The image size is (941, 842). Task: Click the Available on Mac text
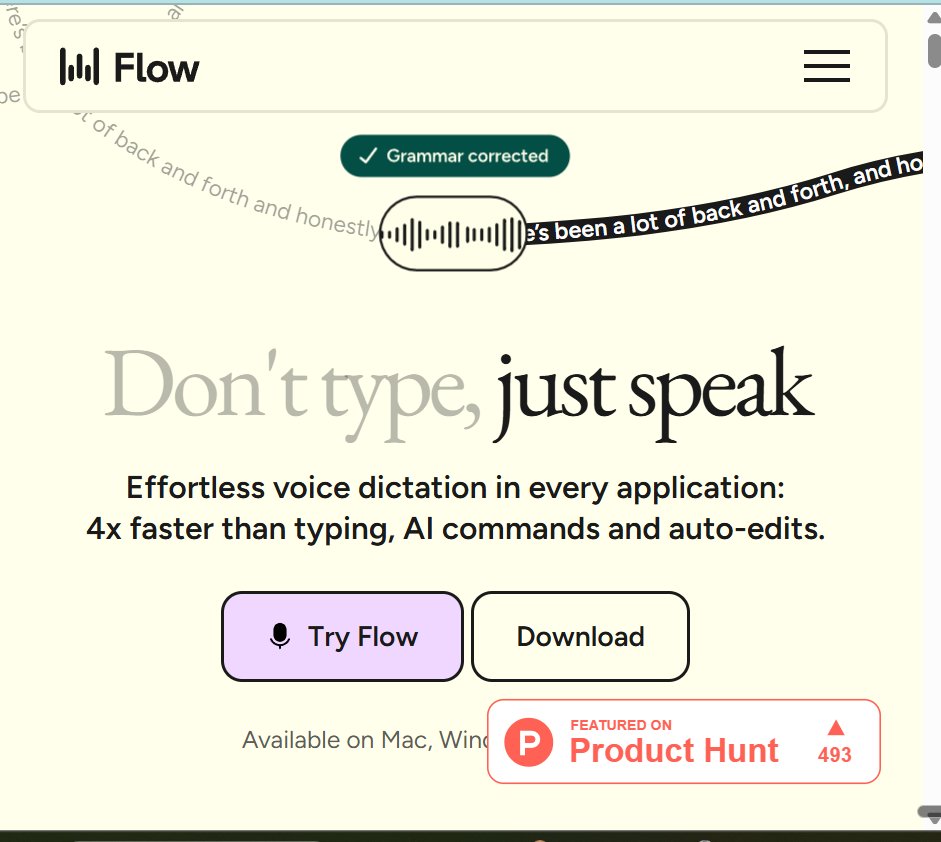tap(365, 740)
